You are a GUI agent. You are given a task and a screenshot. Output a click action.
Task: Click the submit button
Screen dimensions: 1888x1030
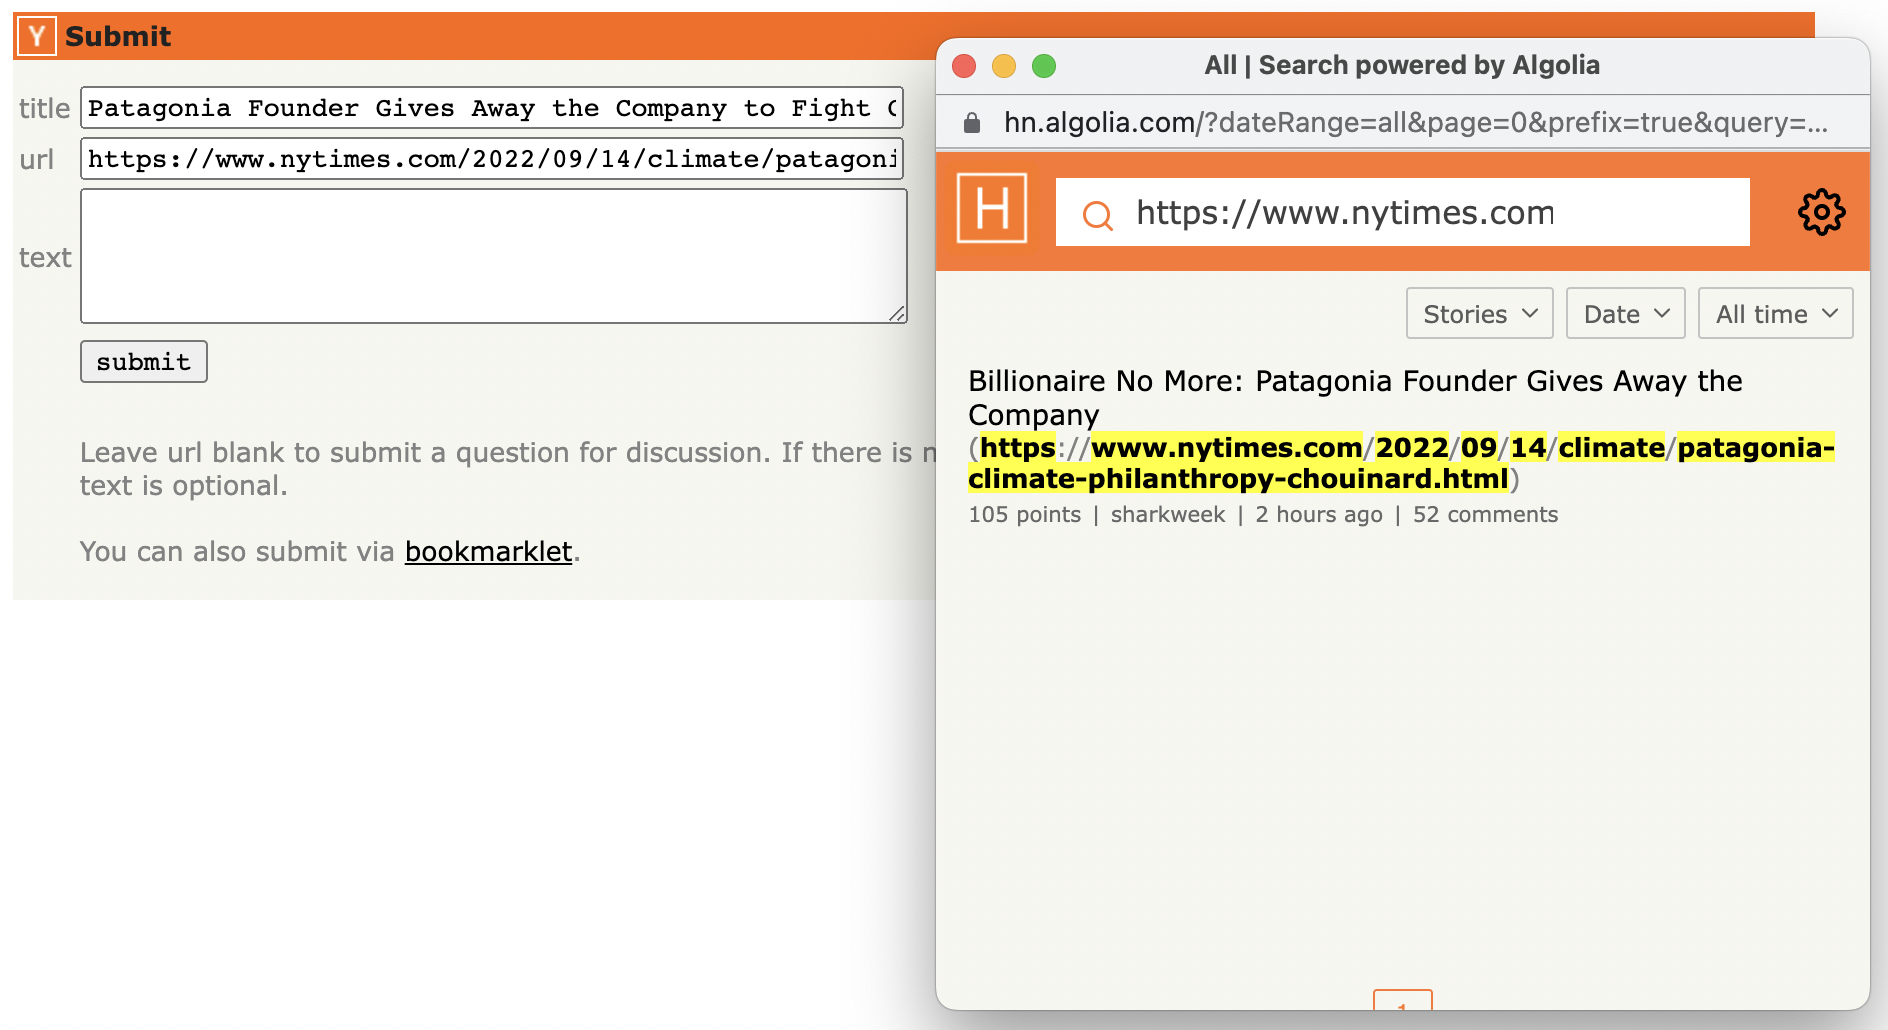[144, 362]
